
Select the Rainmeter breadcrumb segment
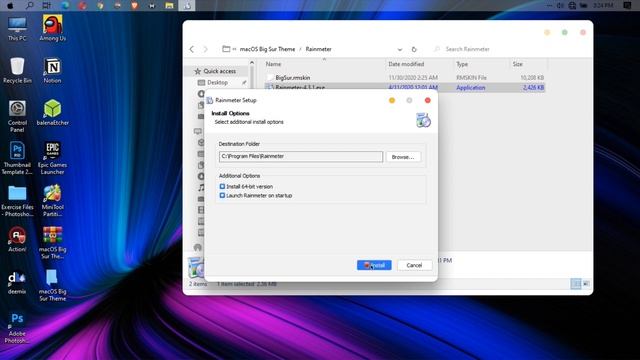(318, 49)
